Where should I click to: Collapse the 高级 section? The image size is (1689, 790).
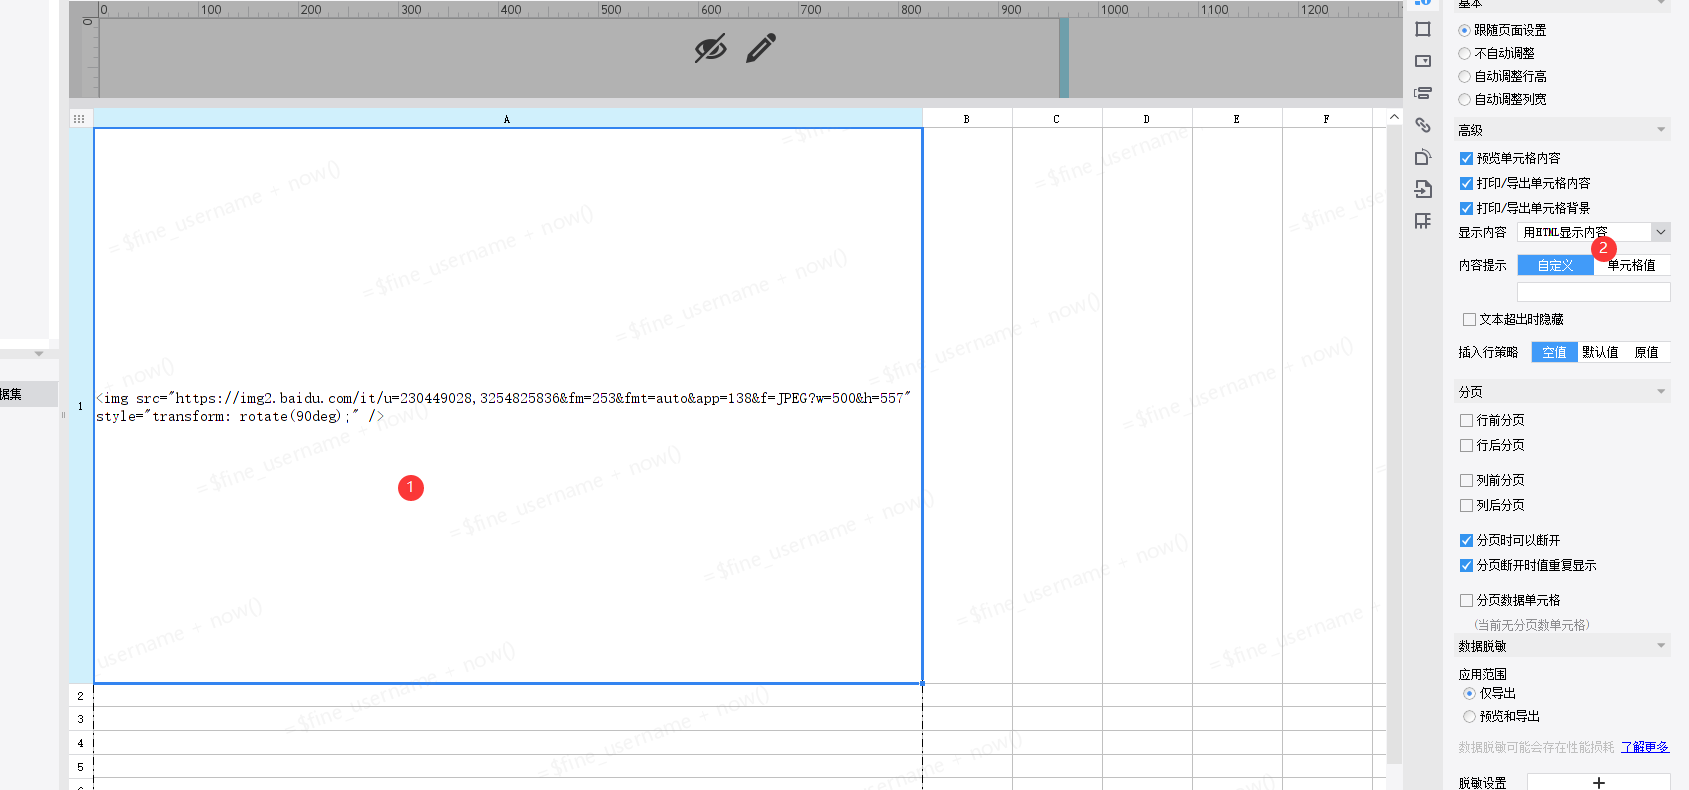(1661, 130)
